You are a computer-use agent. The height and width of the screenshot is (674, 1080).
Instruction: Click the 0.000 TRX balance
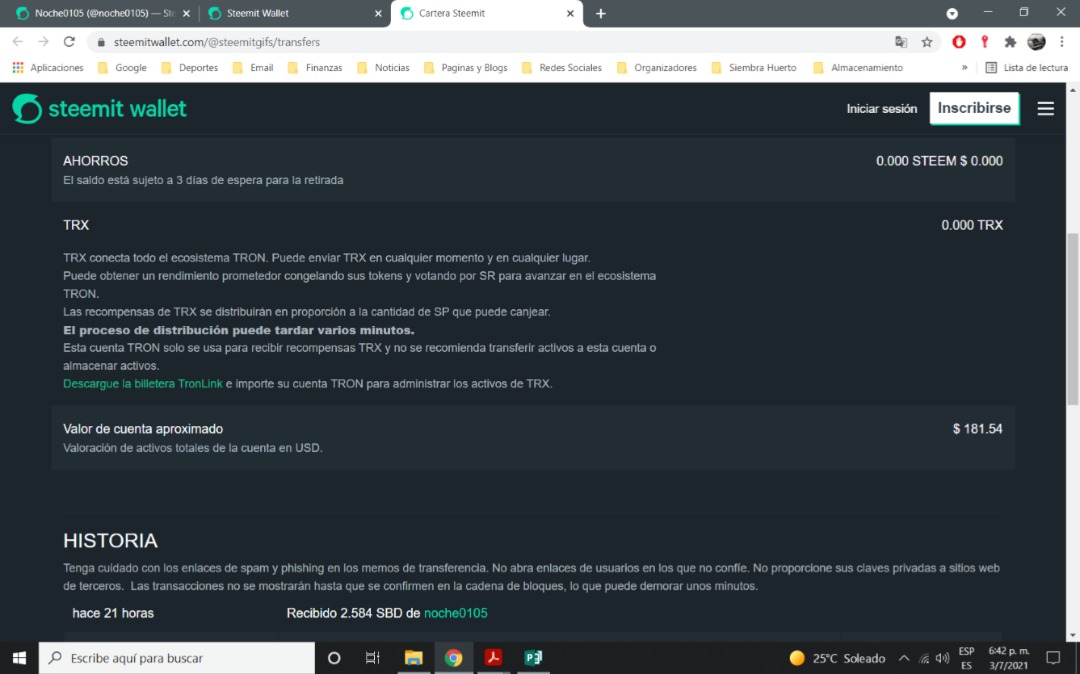(x=972, y=225)
